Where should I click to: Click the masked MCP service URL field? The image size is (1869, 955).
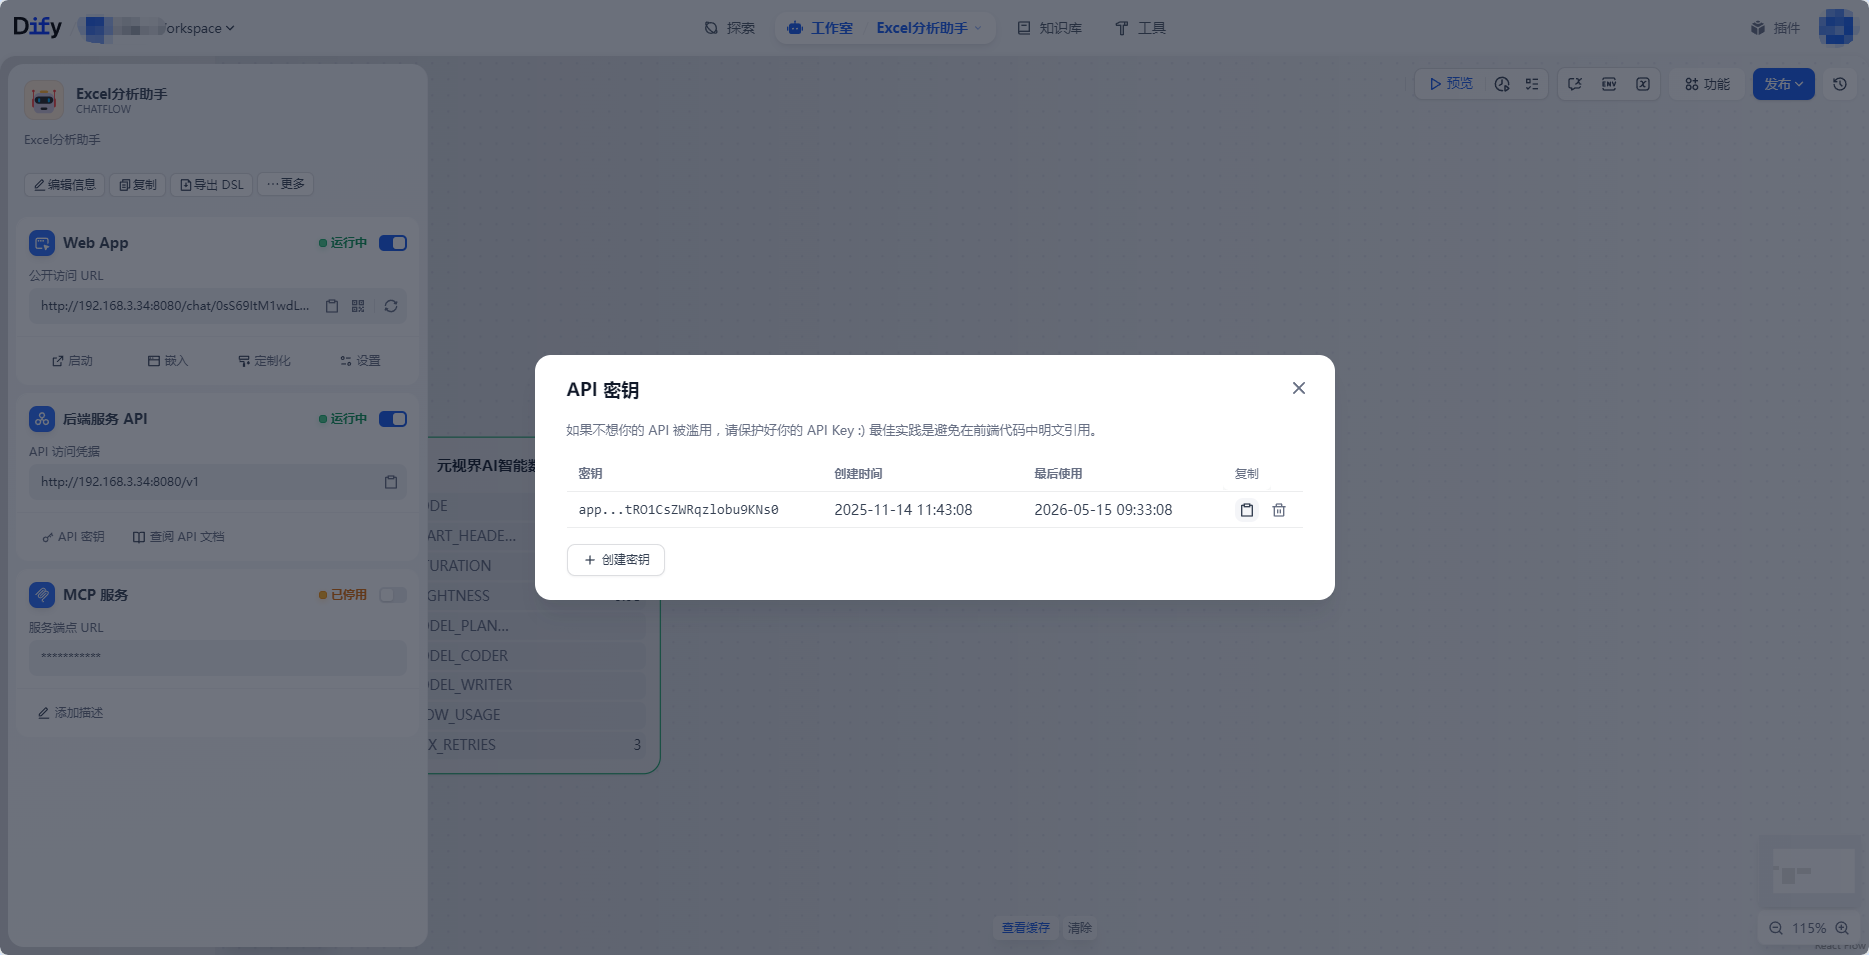click(x=218, y=657)
